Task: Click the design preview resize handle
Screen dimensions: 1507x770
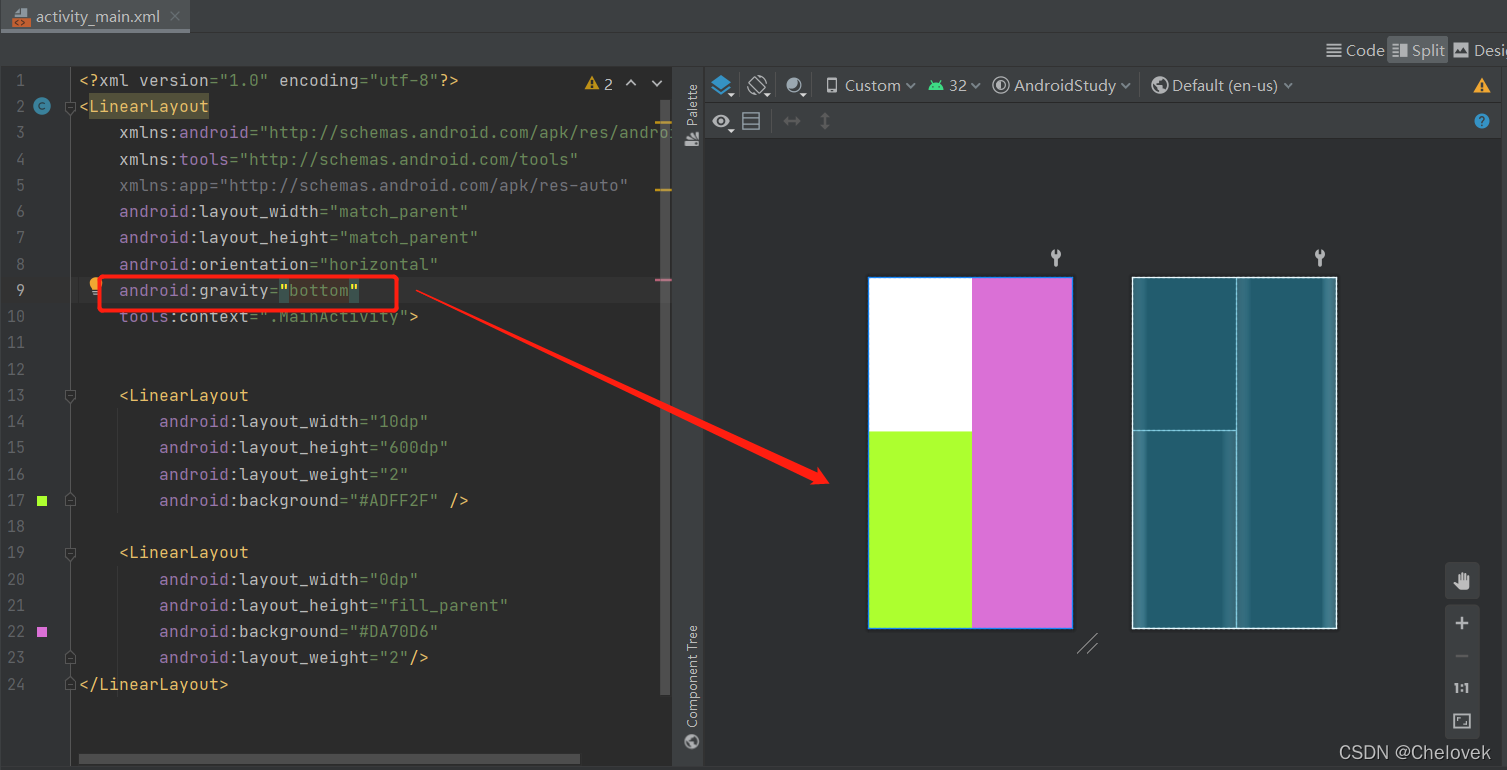Action: pos(1087,644)
